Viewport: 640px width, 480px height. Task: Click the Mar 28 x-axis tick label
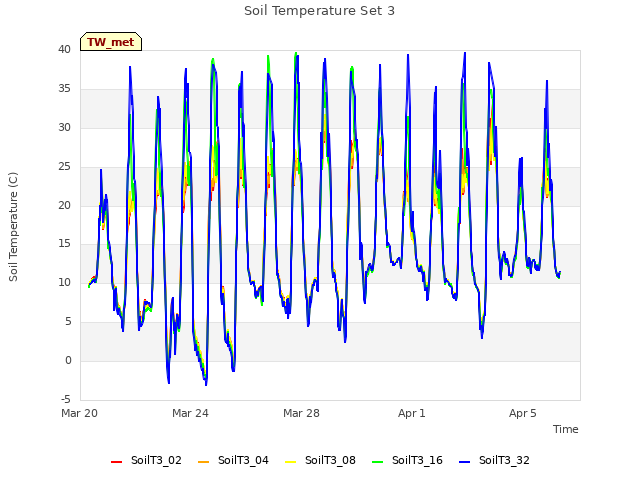point(301,413)
